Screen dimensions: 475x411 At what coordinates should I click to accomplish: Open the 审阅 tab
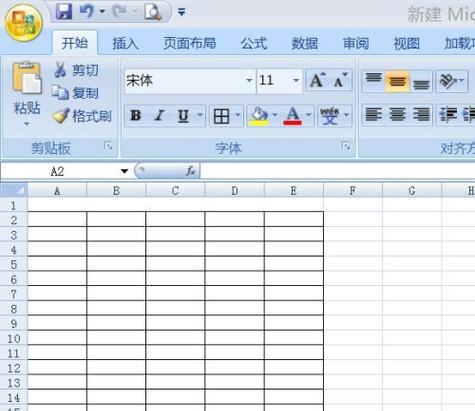356,43
